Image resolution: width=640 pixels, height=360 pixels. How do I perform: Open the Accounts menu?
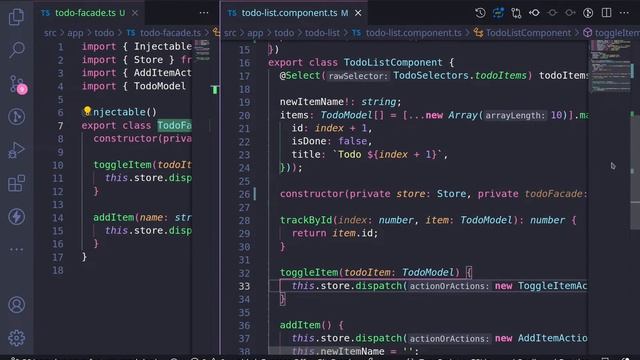point(16,305)
